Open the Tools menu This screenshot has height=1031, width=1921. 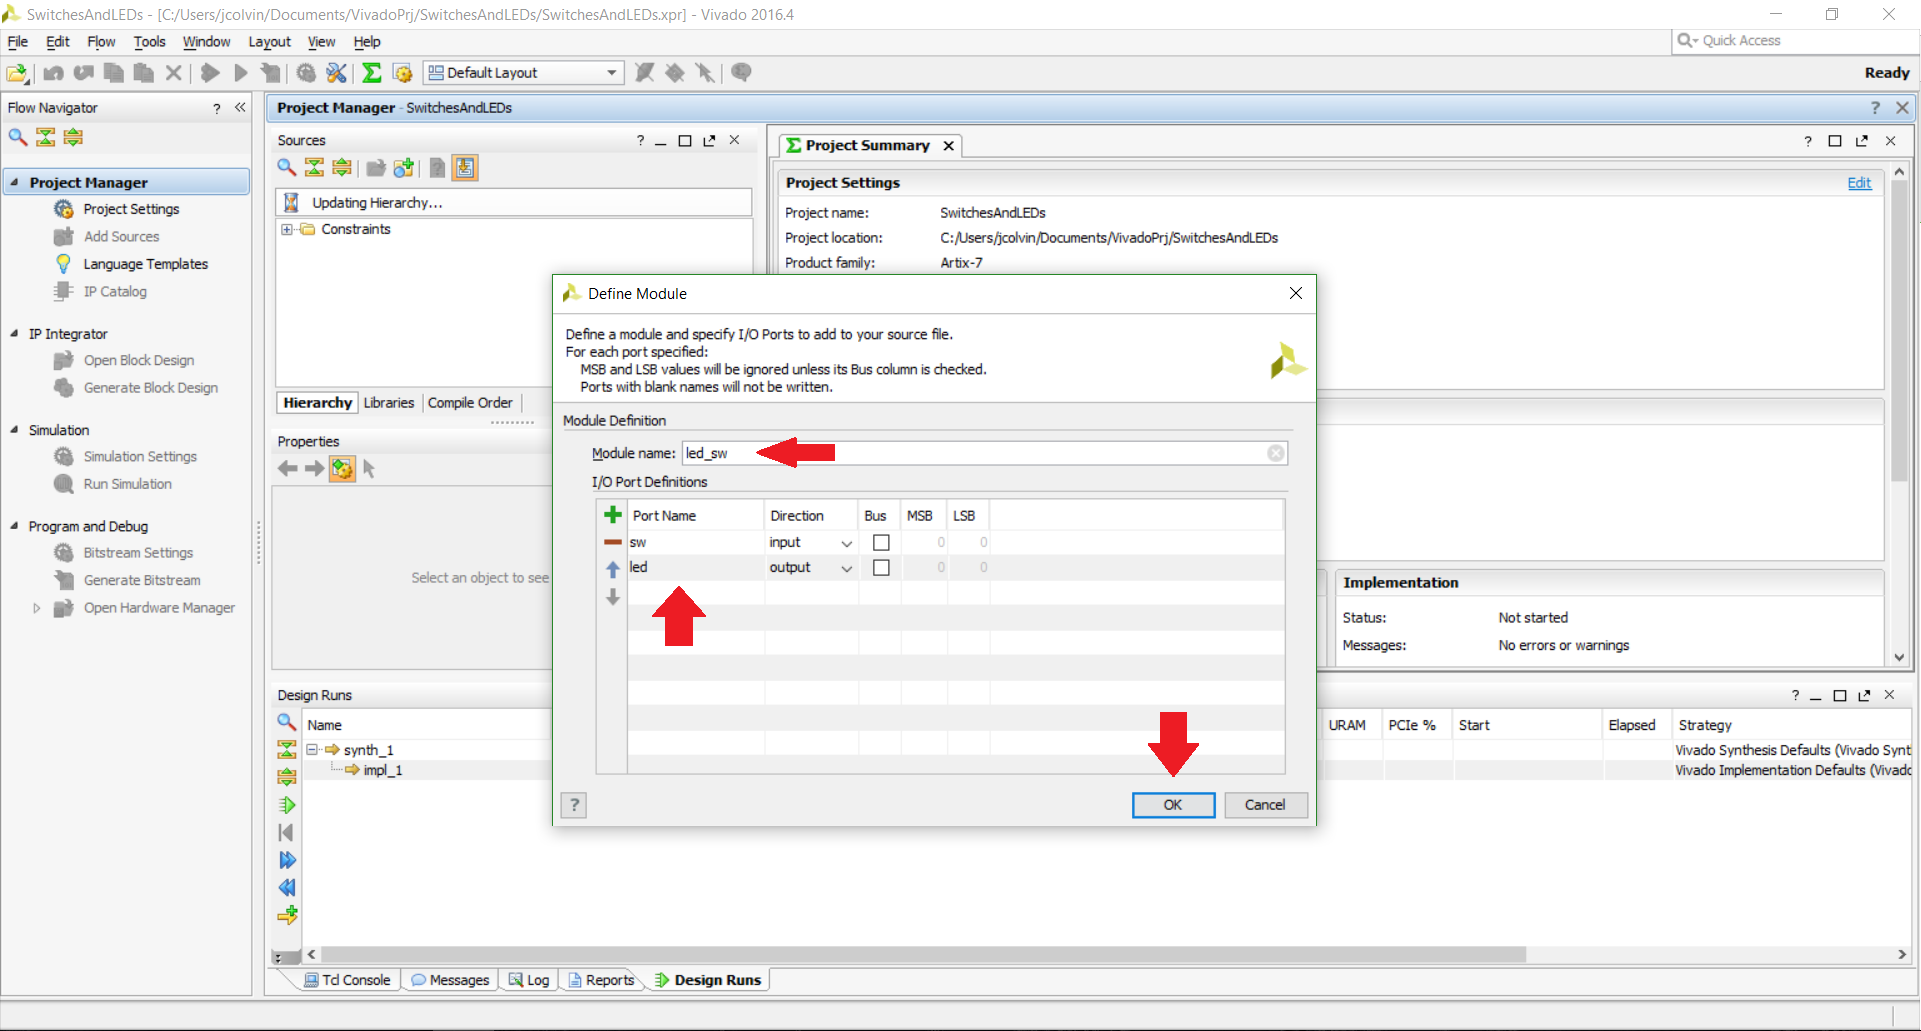pyautogui.click(x=150, y=42)
